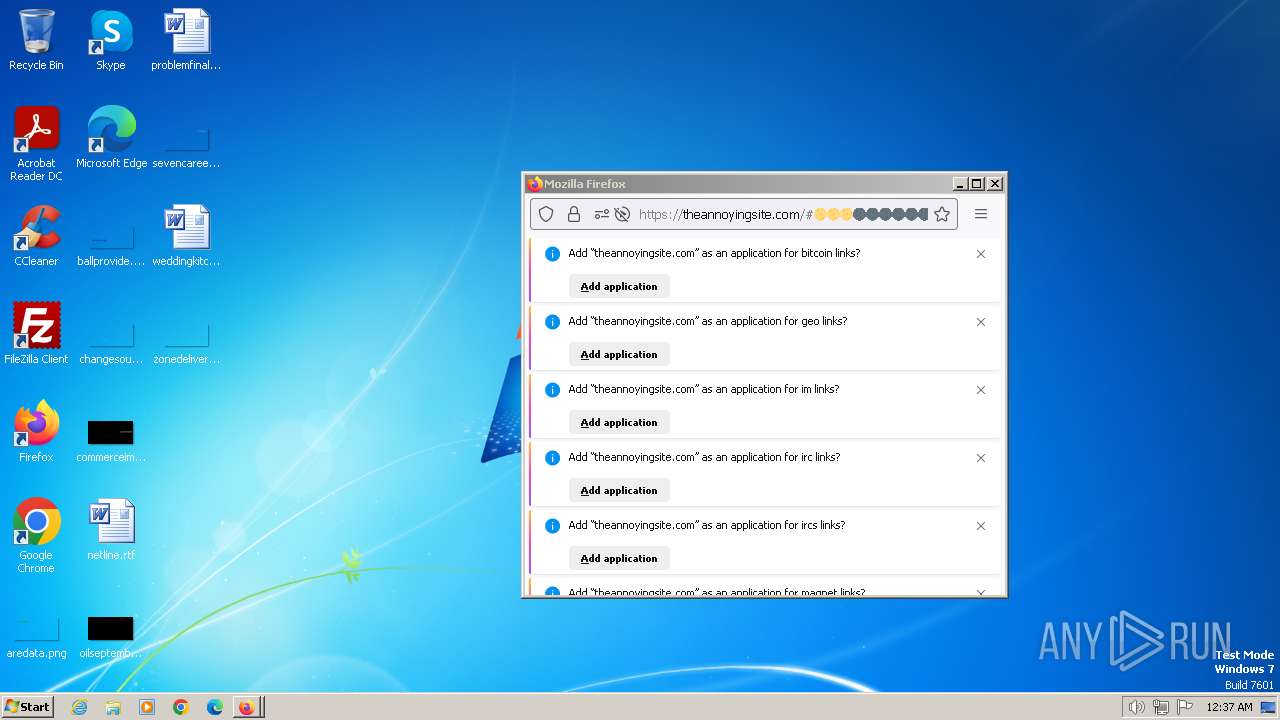Select the problemfinal document on desktop

tap(186, 40)
